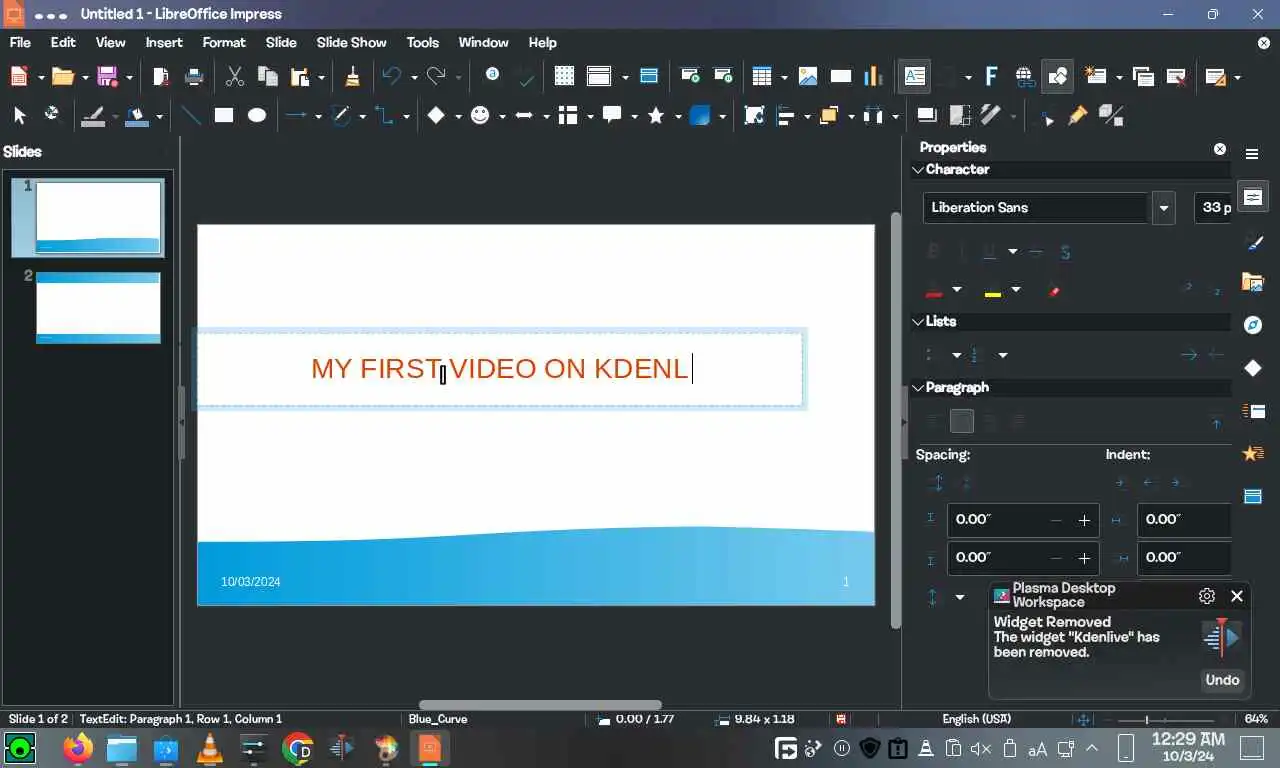1280x768 pixels.
Task: Click the Copy icon in toolbar
Action: (x=267, y=76)
